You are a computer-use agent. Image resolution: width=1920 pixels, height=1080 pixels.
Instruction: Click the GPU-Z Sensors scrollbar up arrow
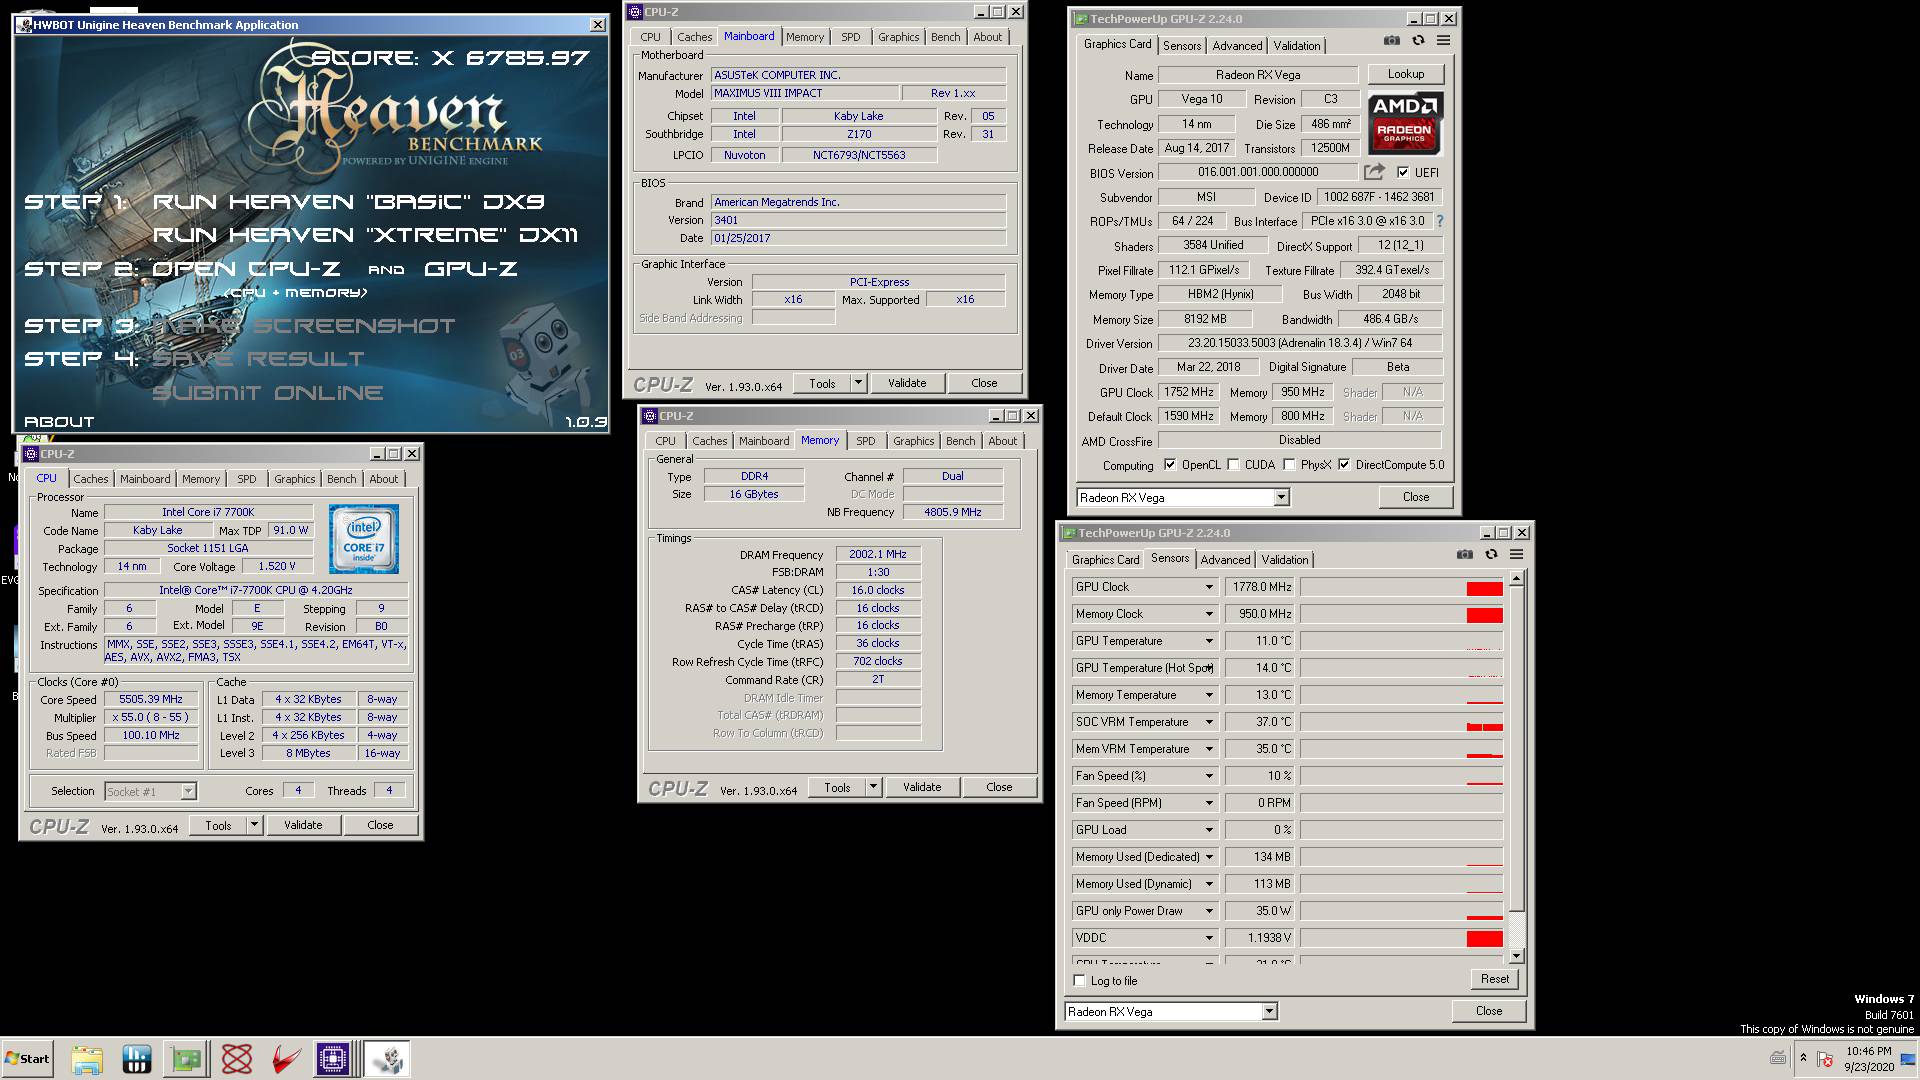[1516, 579]
